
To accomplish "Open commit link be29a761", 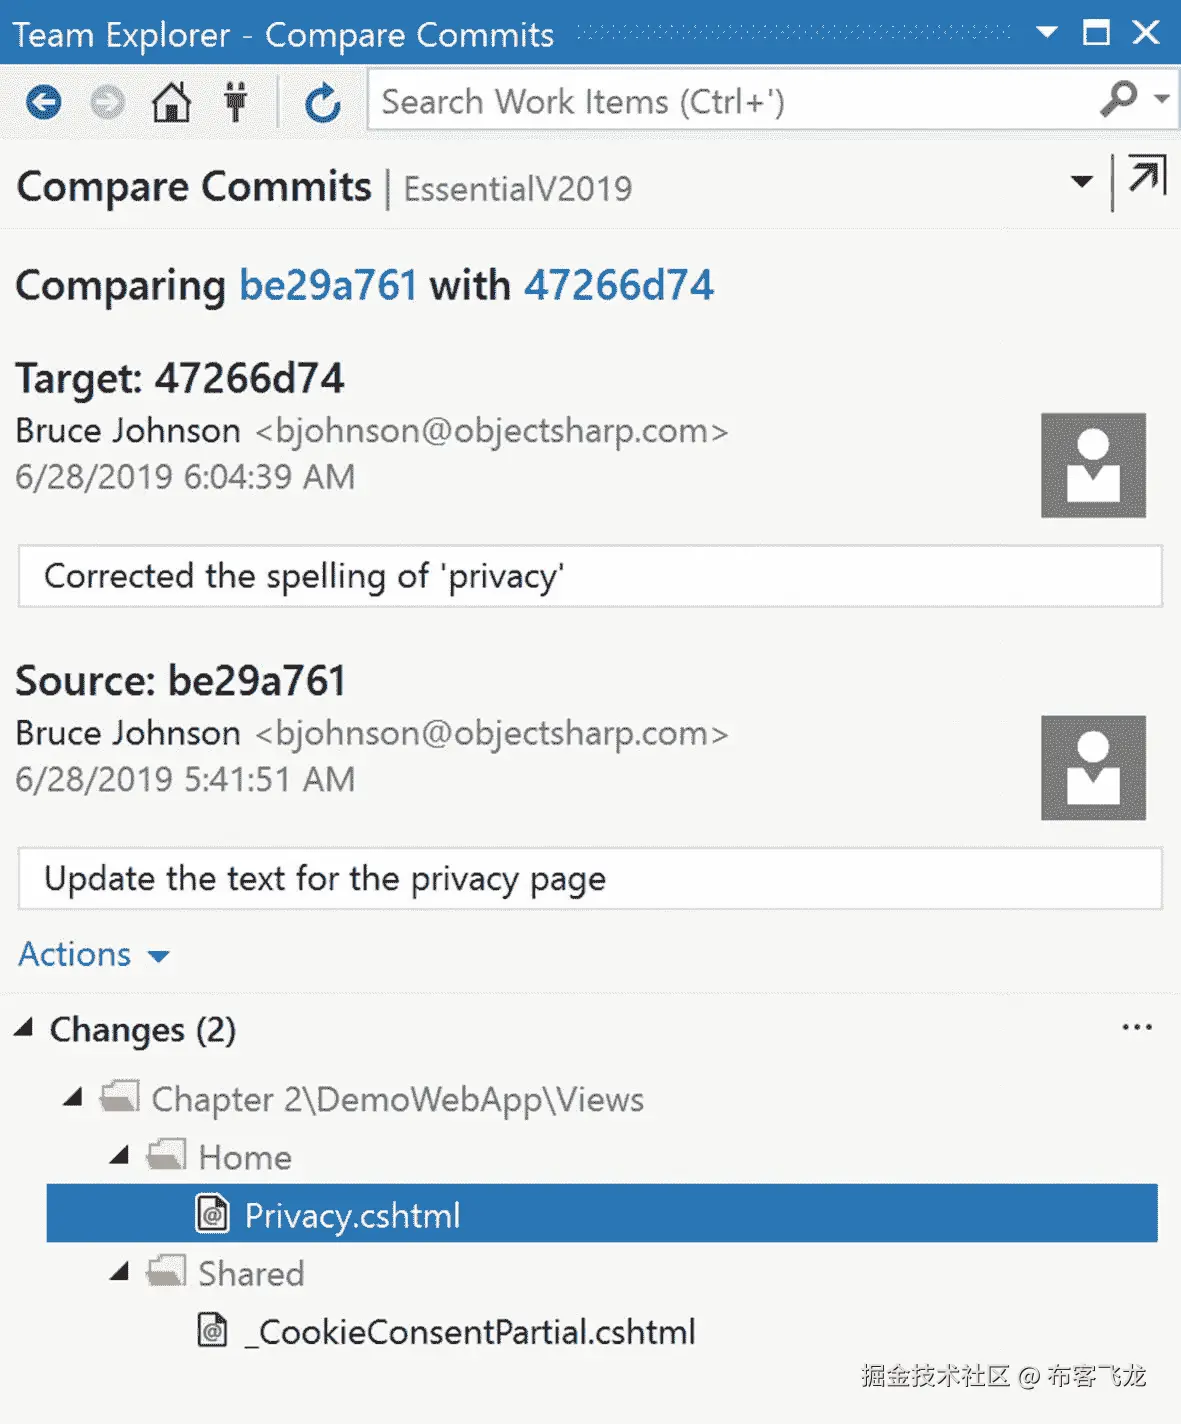I will pos(327,286).
